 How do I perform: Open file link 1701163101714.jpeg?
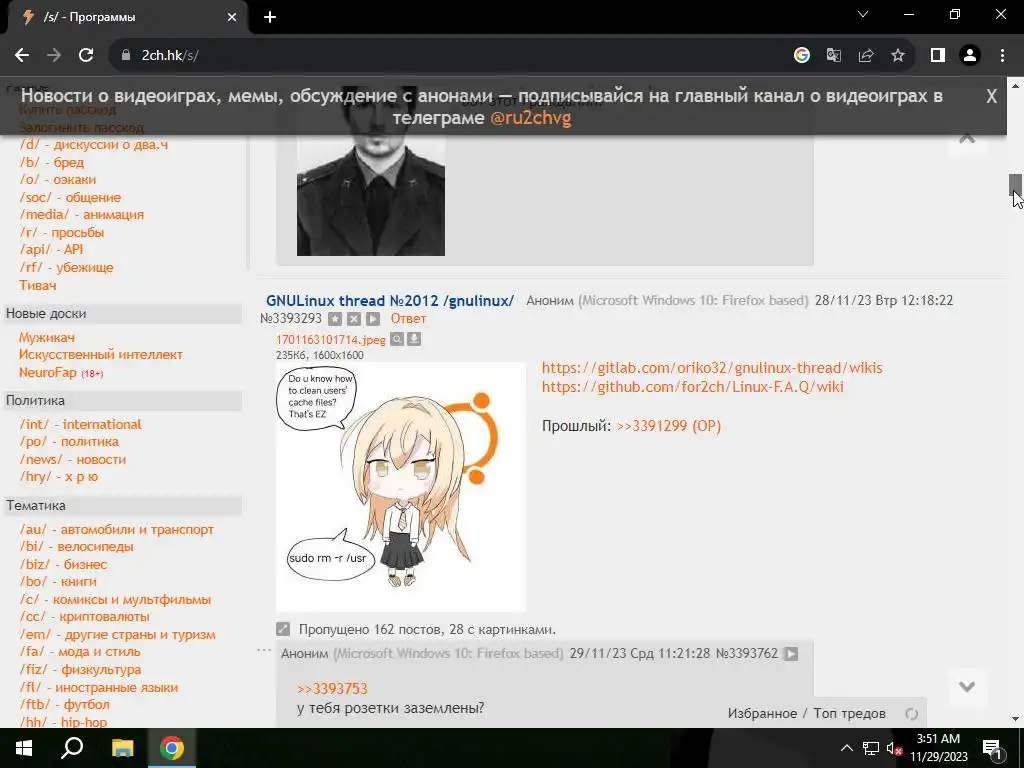pyautogui.click(x=330, y=340)
